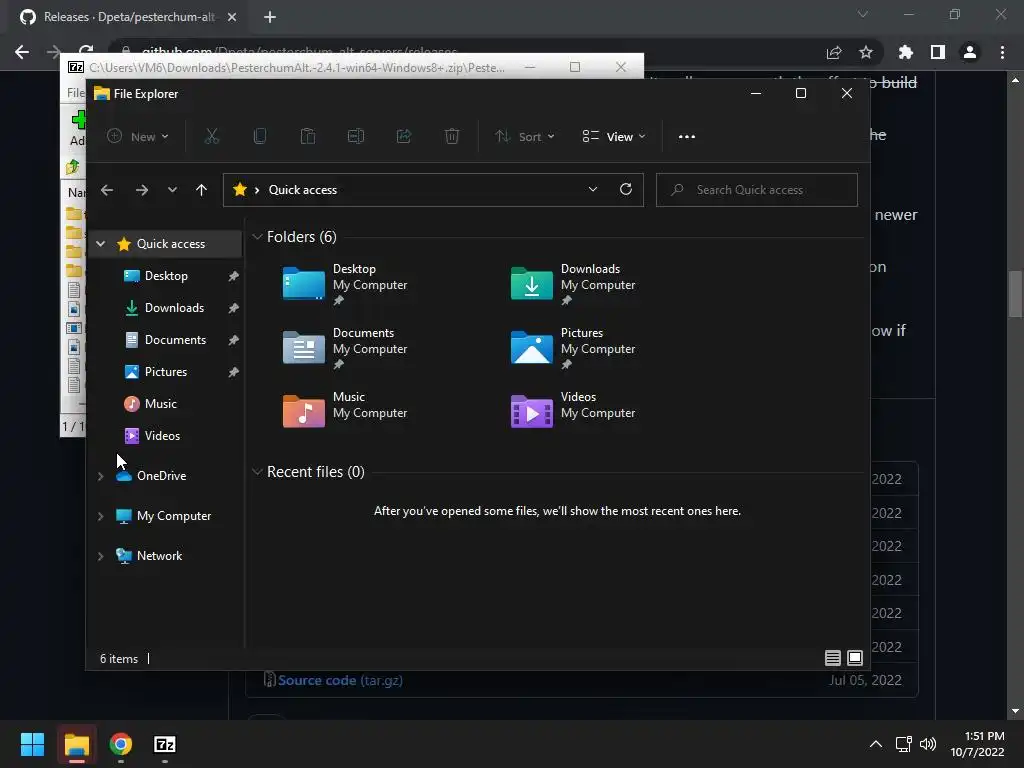
Task: Click Google Chrome icon in taskbar
Action: [120, 744]
